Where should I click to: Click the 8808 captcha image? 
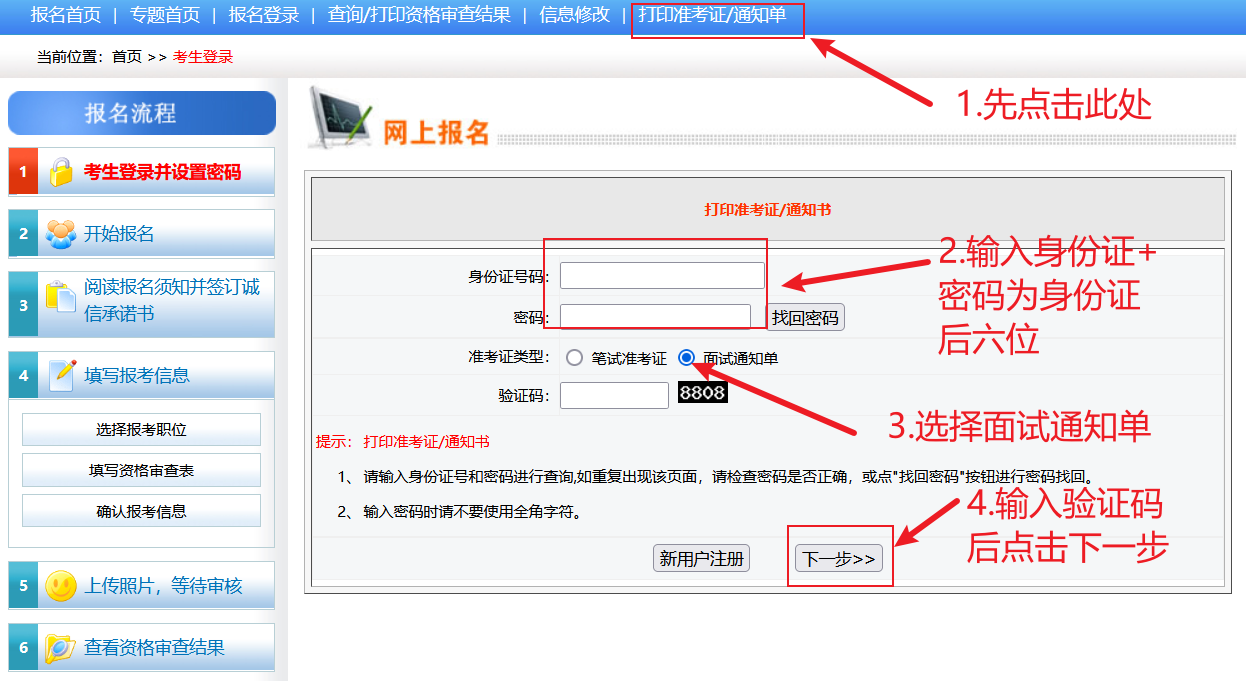703,393
